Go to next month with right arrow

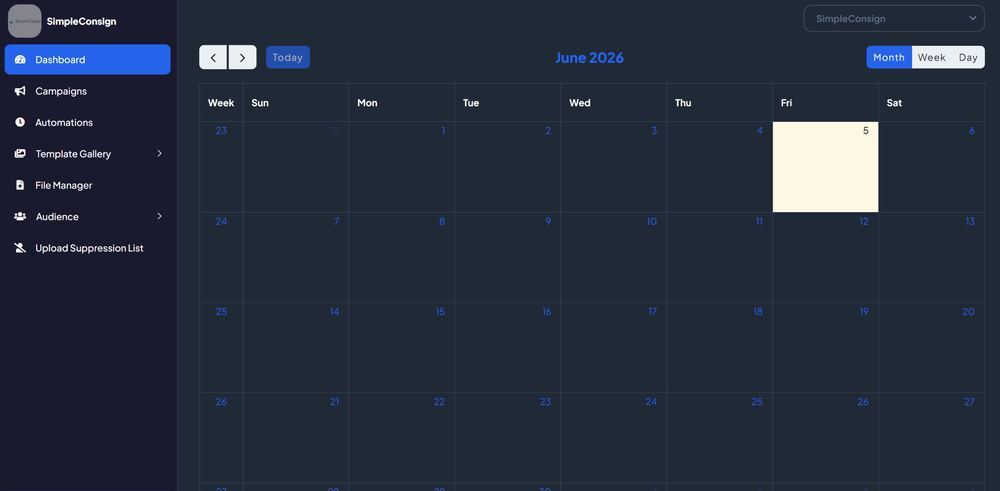click(x=242, y=57)
